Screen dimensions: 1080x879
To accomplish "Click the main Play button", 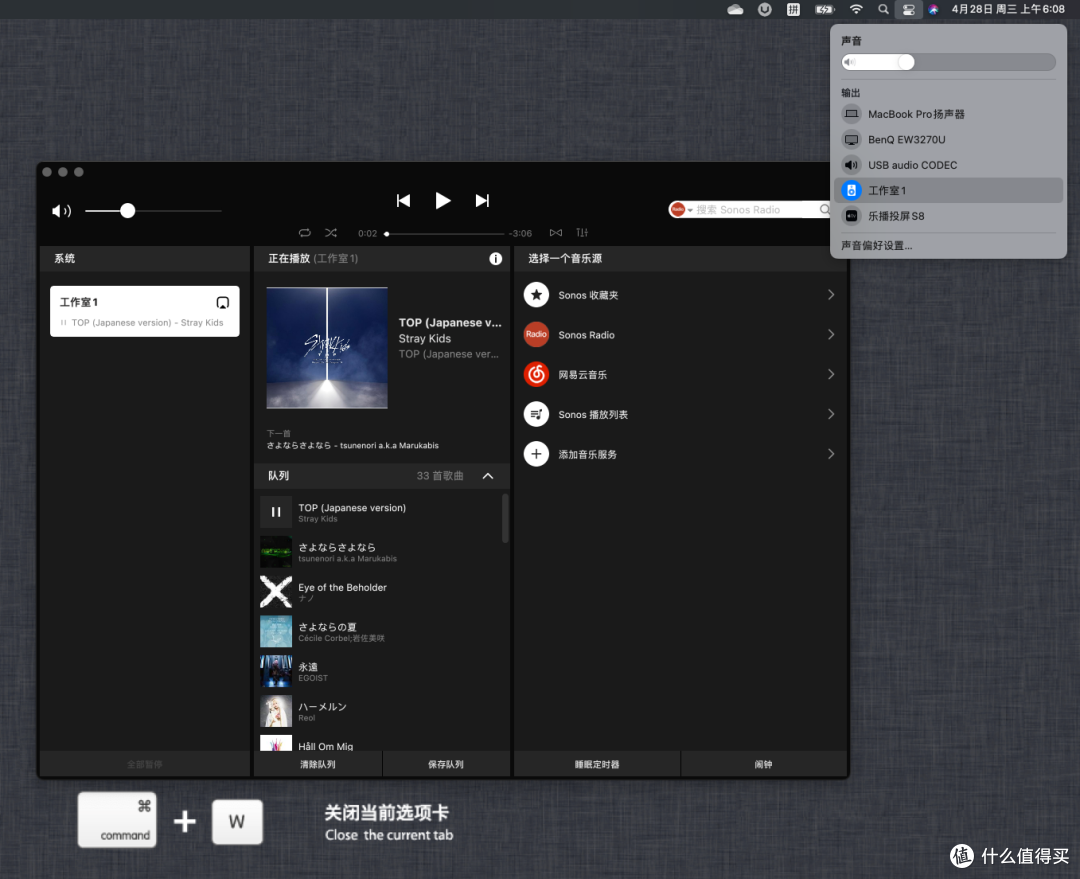I will tap(443, 200).
